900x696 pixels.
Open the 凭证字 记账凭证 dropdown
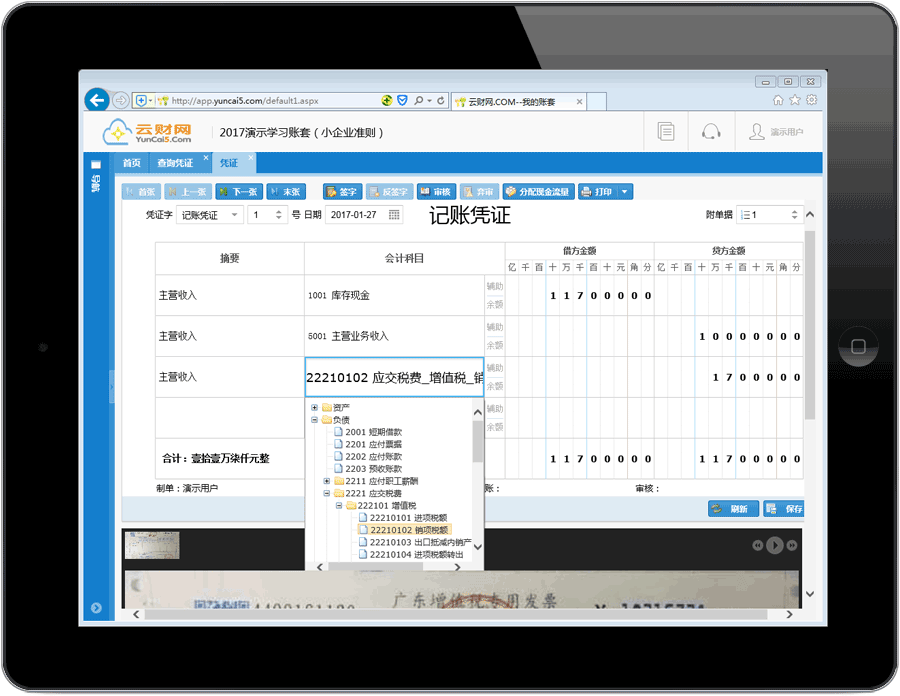[x=210, y=215]
